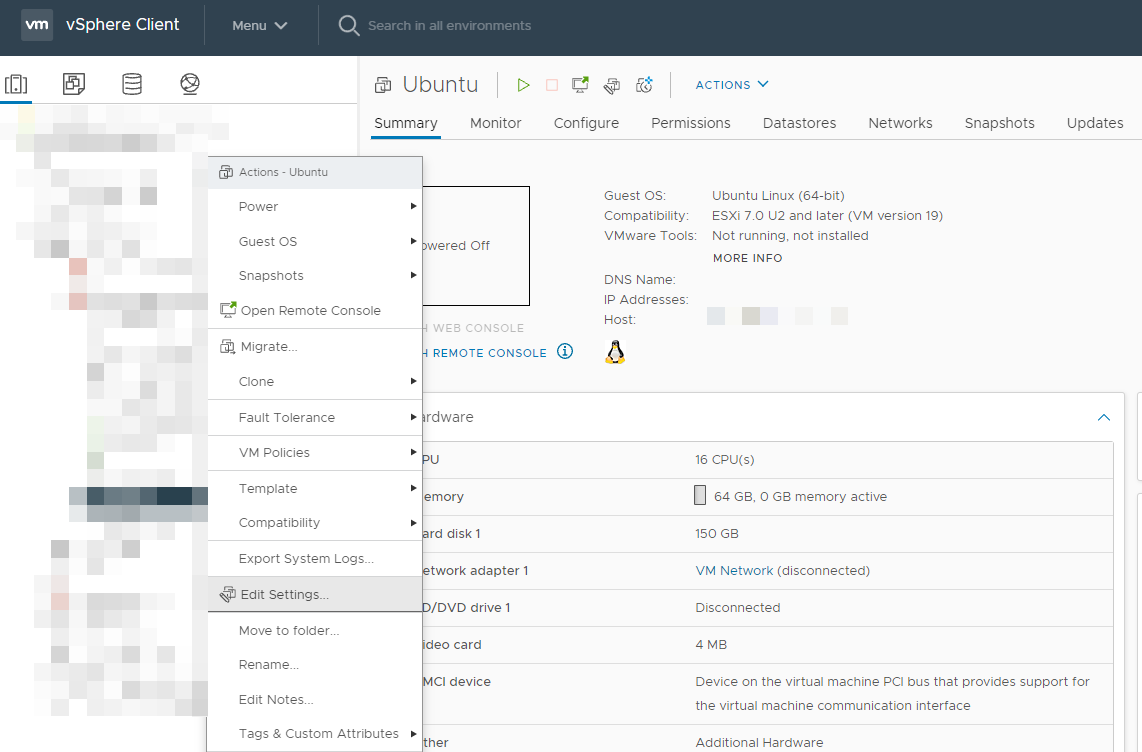The image size is (1142, 752).
Task: Click the Launch Remote Console toolbar icon
Action: click(x=580, y=85)
